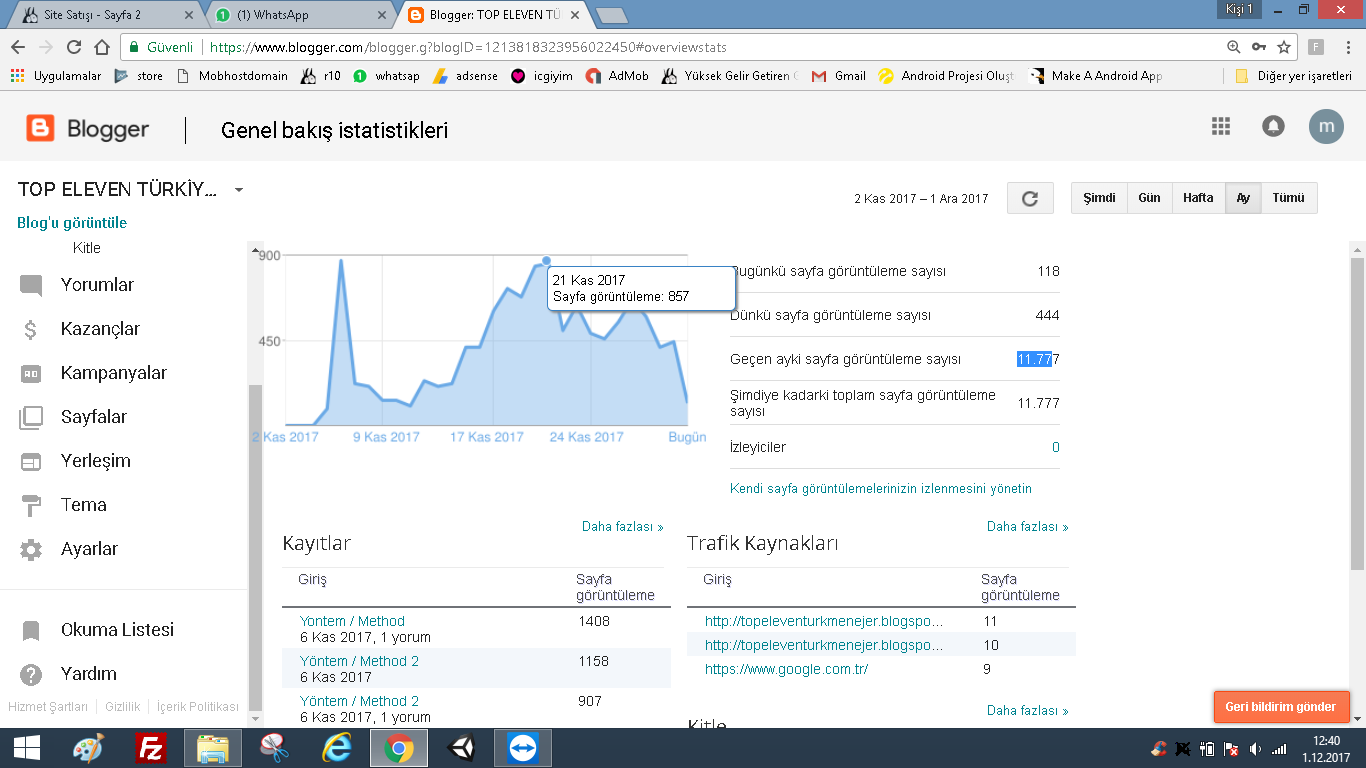
Task: Open the https://www.google.com.tr/ traffic source
Action: coord(786,669)
